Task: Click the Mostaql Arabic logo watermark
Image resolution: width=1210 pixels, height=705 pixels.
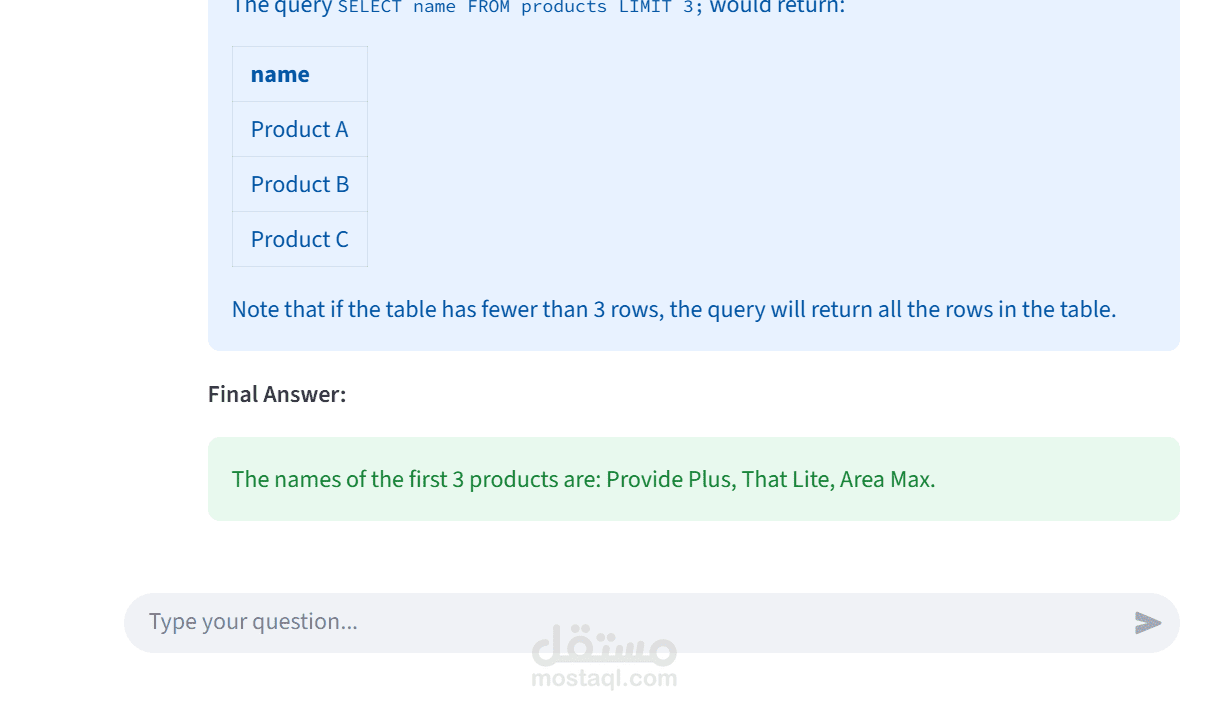Action: point(604,647)
